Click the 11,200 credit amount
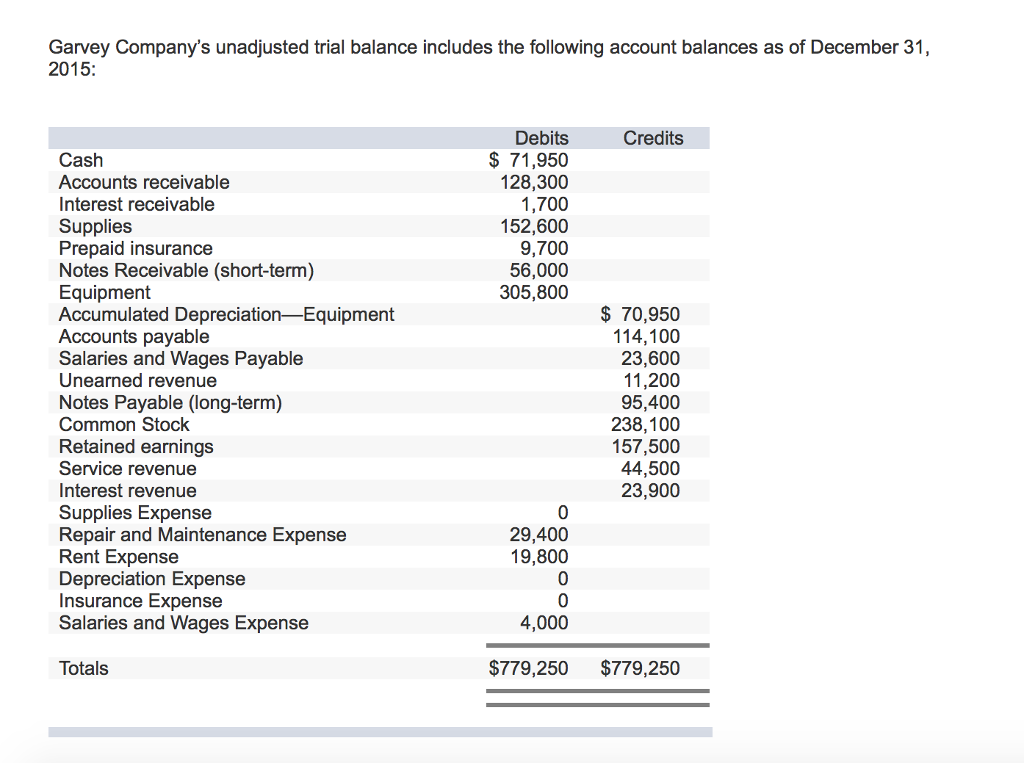 [x=652, y=381]
